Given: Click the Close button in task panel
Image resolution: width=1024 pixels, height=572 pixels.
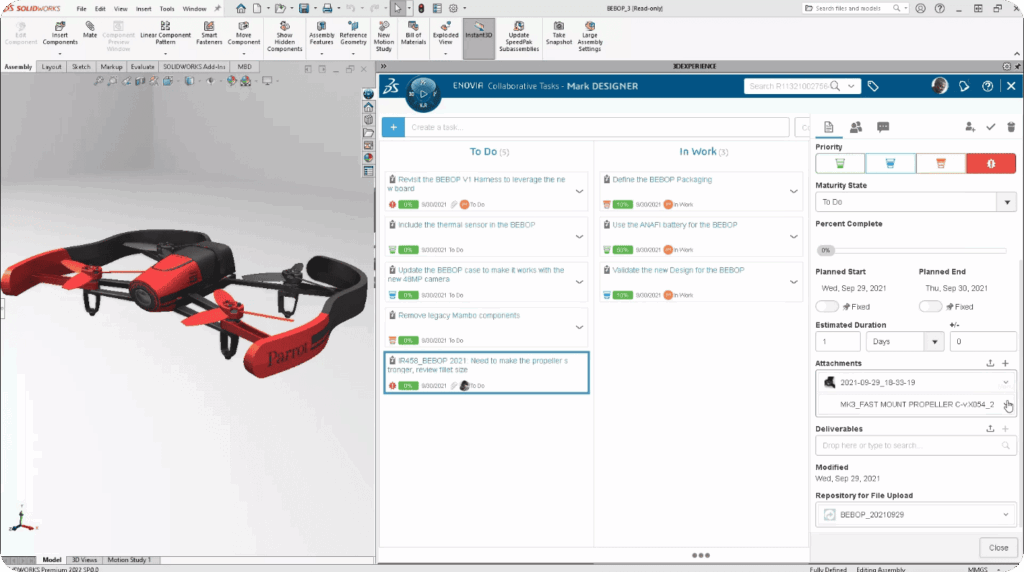Looking at the screenshot, I should pyautogui.click(x=998, y=548).
